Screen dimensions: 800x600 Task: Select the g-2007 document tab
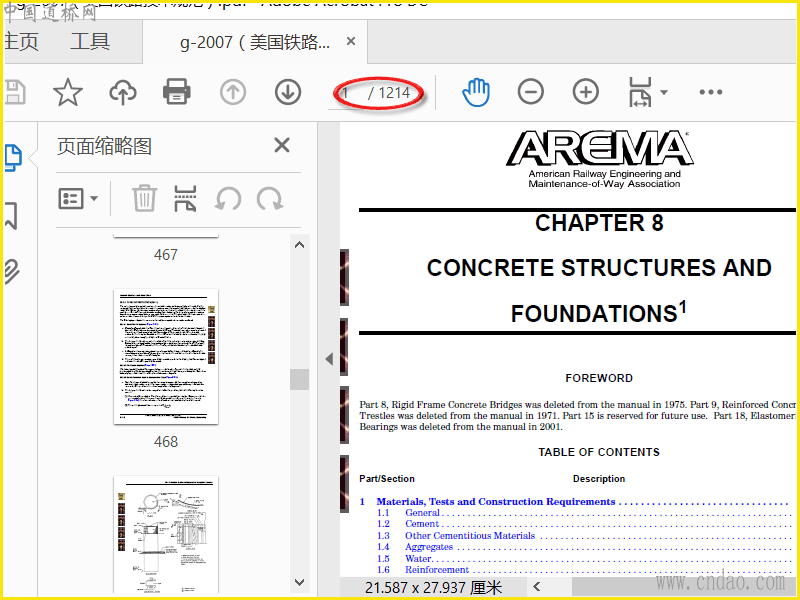click(255, 42)
